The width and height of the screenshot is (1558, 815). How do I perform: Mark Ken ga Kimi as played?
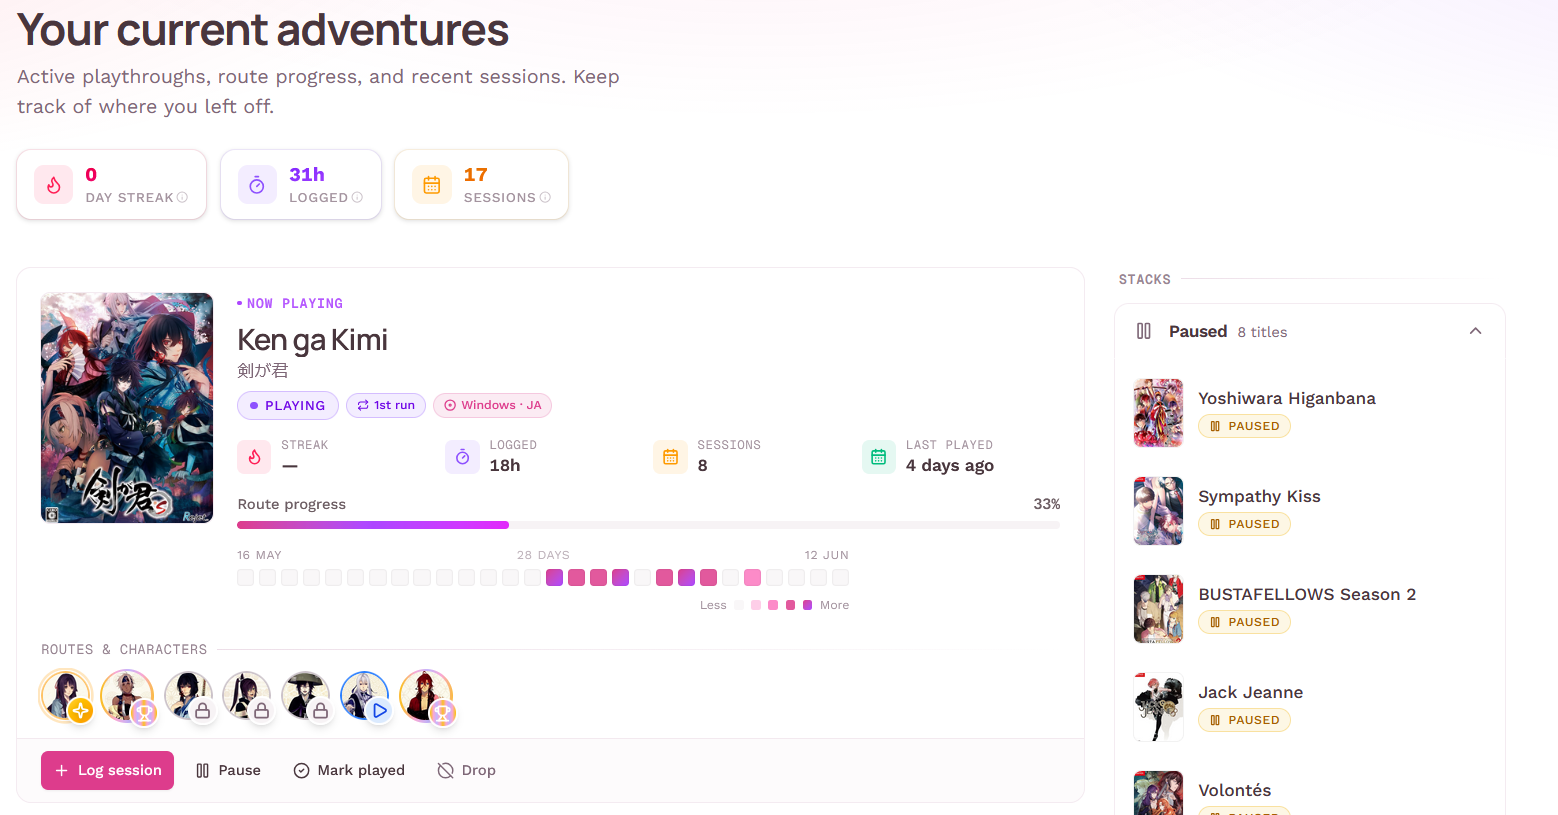pos(349,770)
